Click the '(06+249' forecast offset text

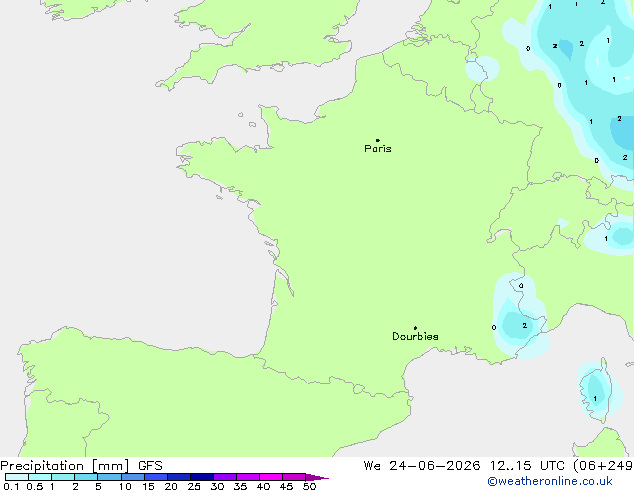pos(603,466)
